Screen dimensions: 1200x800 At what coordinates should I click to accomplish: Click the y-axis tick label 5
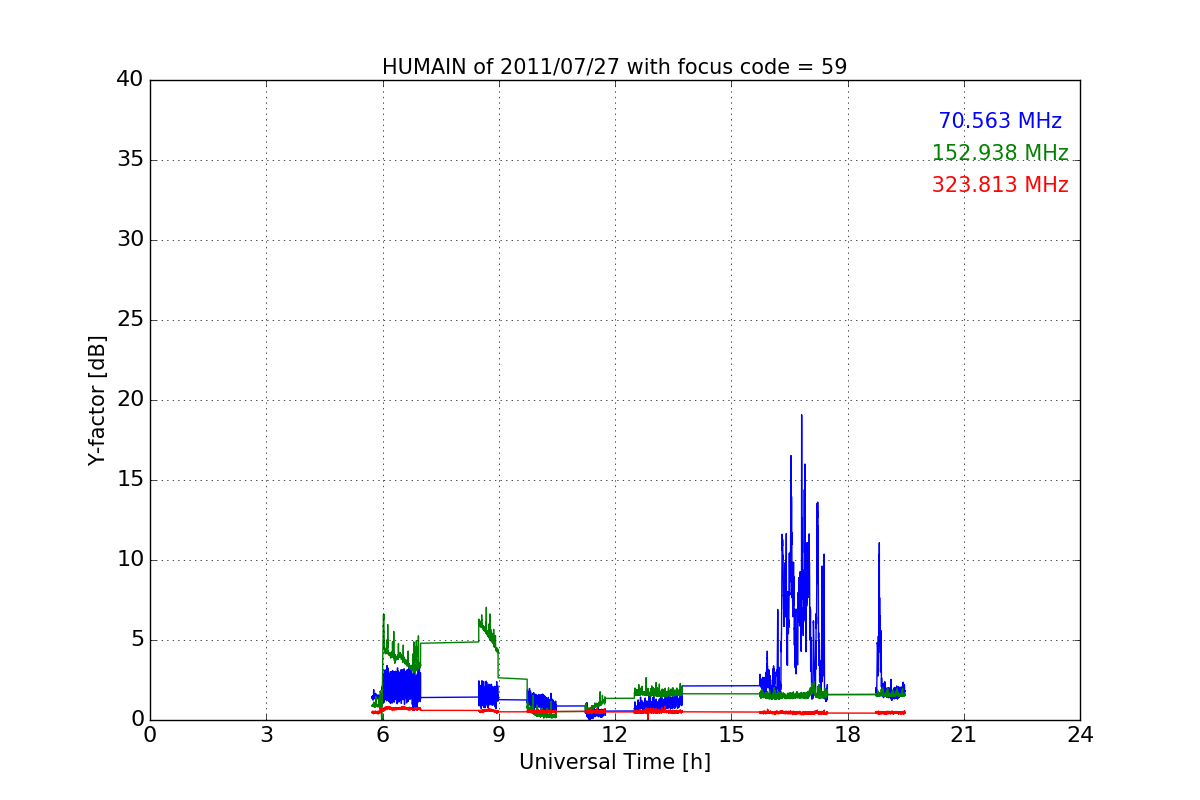pos(136,640)
